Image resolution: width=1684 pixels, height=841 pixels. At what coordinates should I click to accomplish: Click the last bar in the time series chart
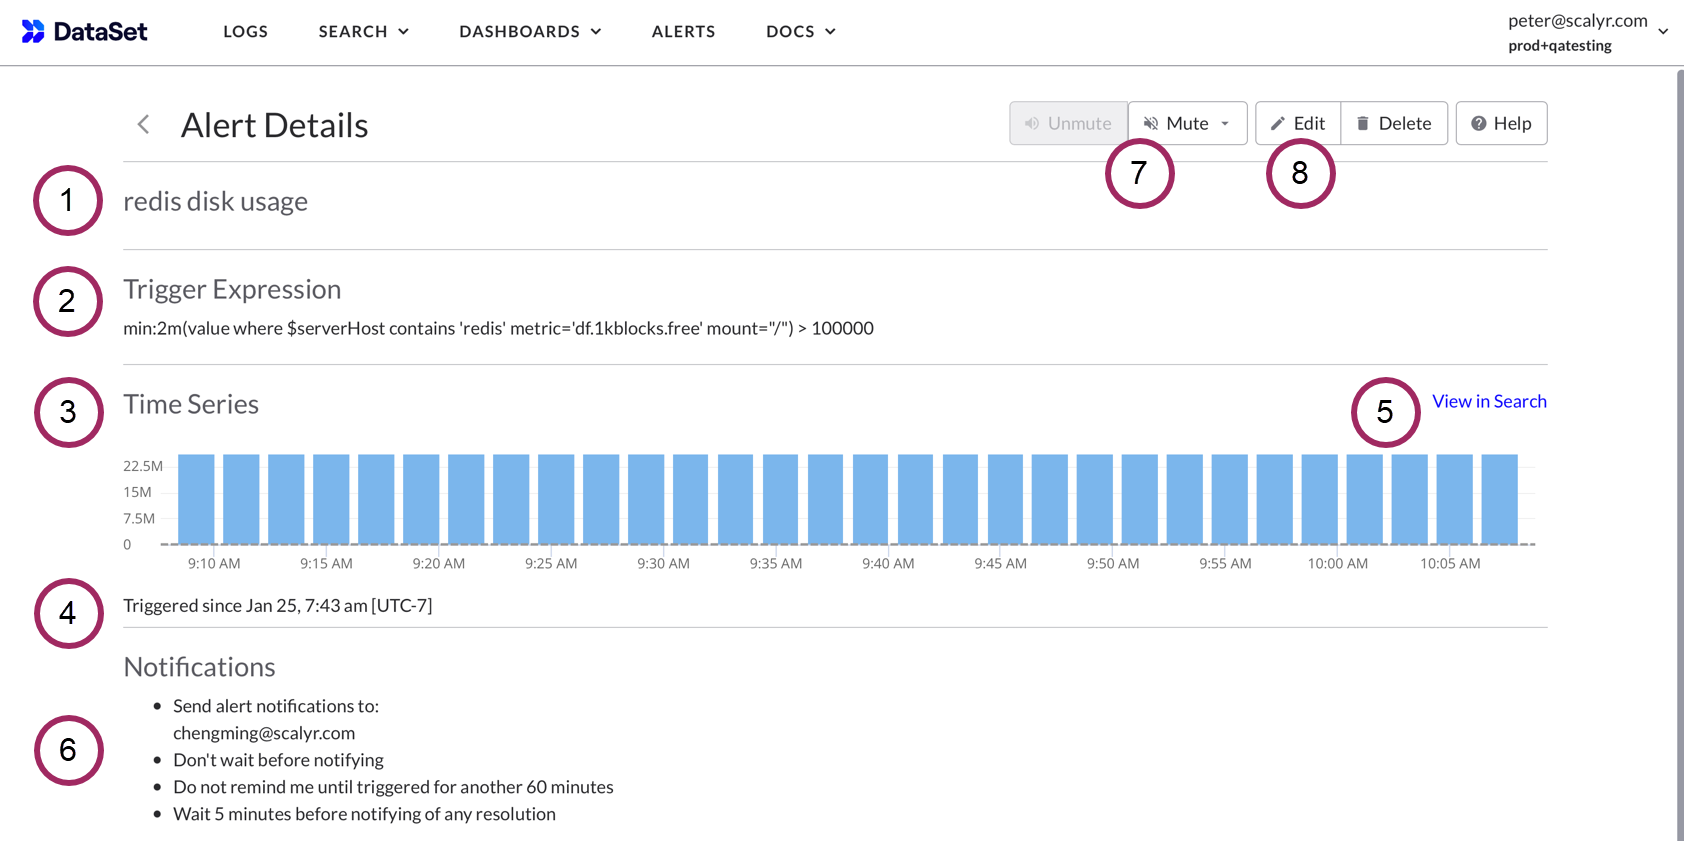(1499, 500)
